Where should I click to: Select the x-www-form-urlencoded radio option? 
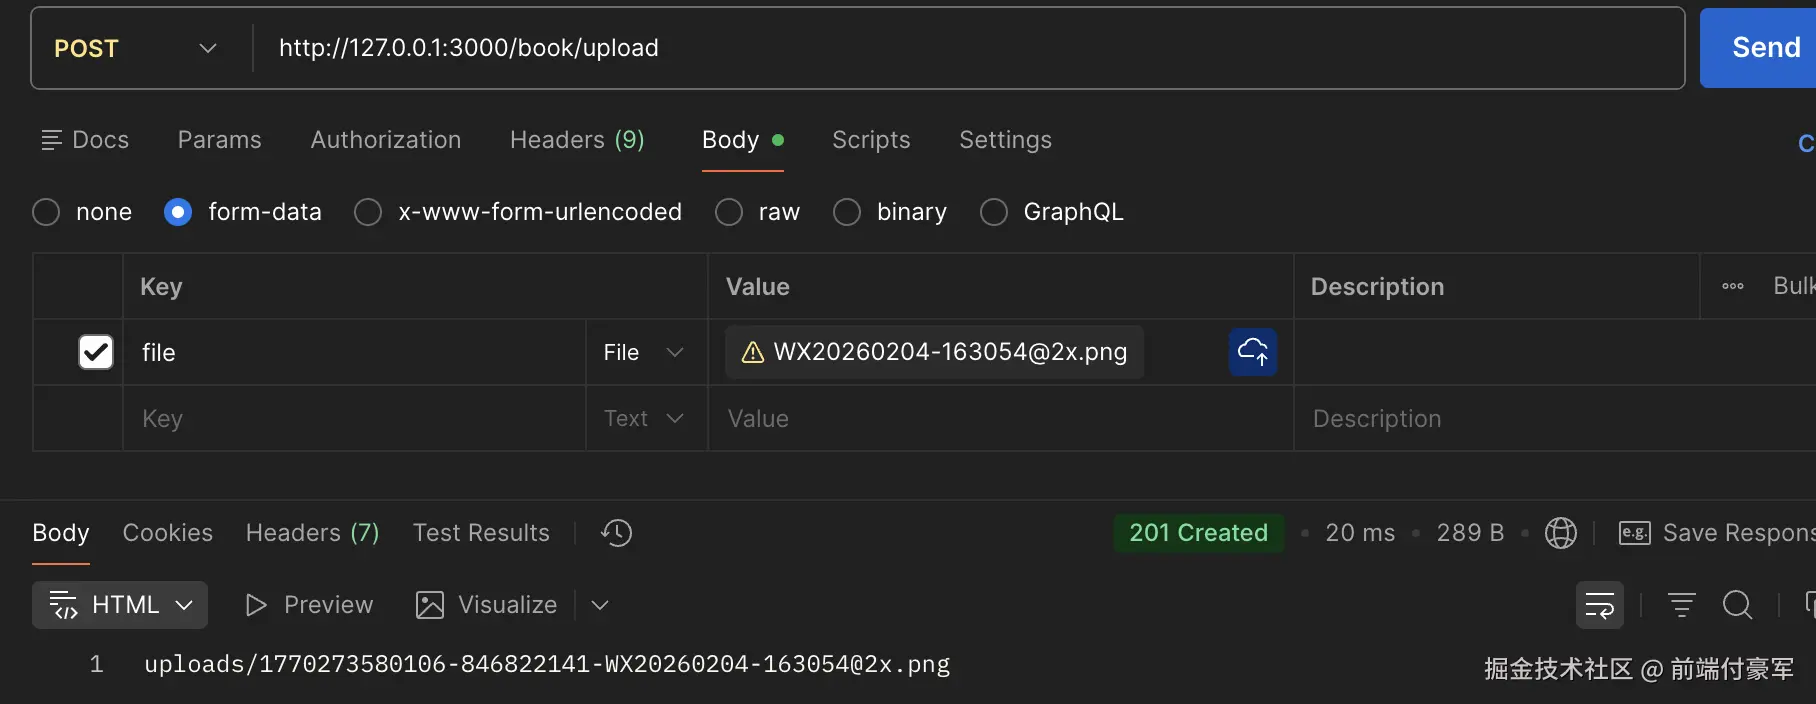(x=368, y=212)
